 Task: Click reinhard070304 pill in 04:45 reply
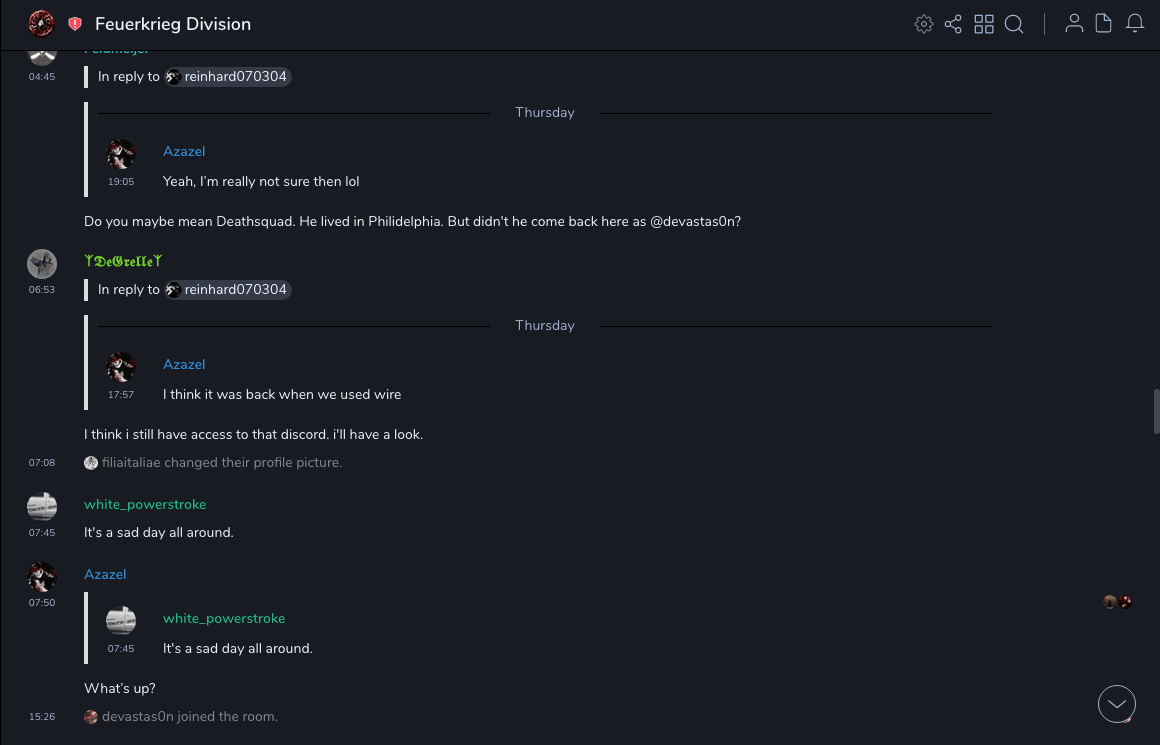click(228, 77)
